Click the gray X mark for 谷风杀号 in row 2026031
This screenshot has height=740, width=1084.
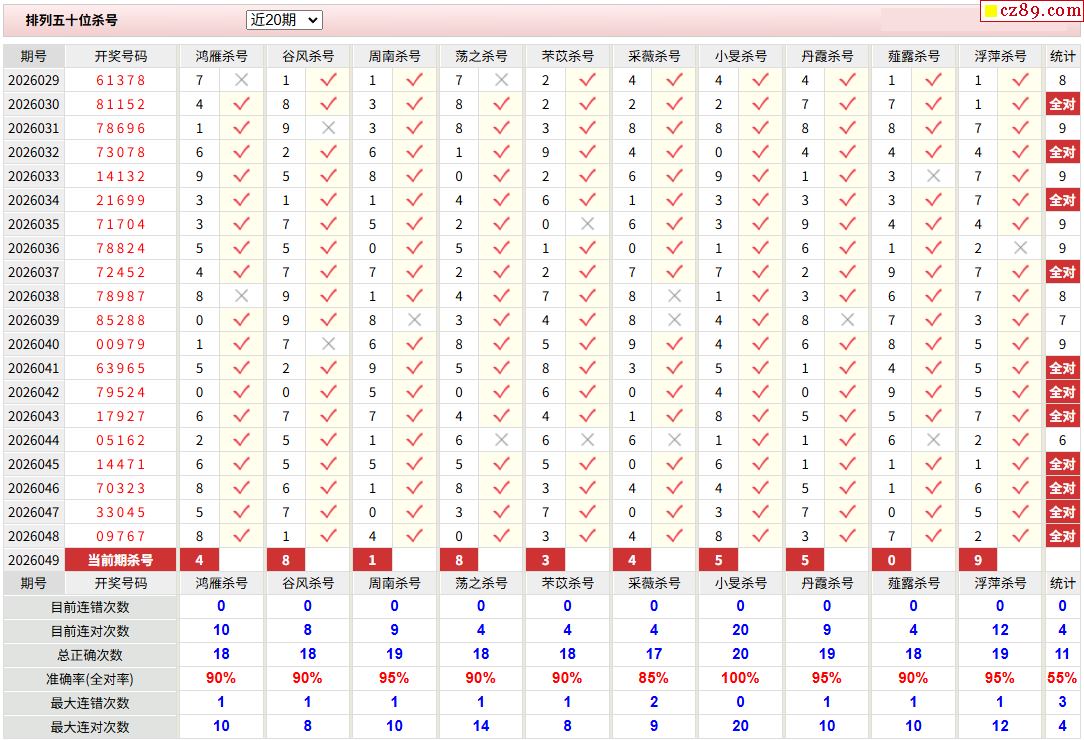(x=328, y=128)
